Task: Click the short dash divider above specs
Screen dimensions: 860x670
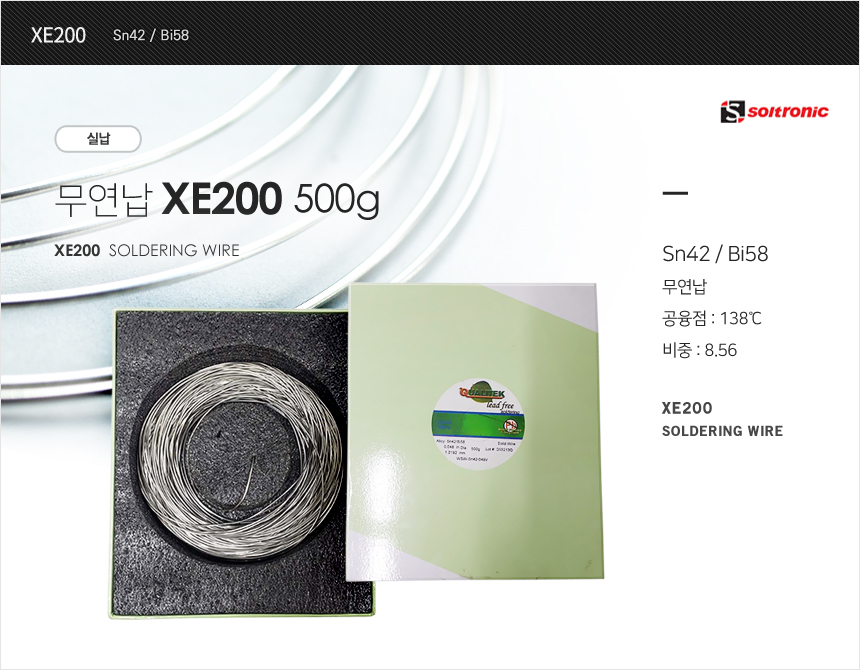Action: [x=675, y=193]
